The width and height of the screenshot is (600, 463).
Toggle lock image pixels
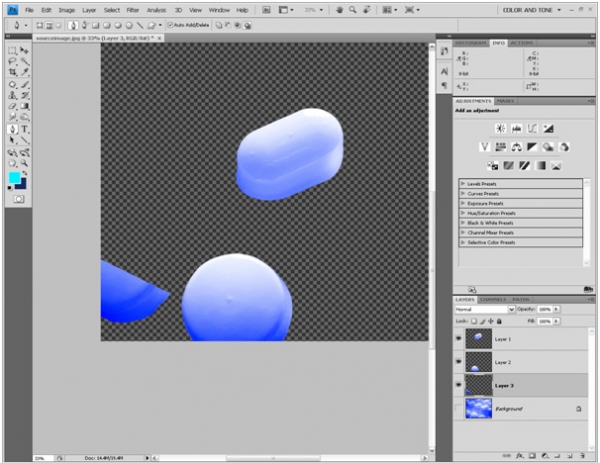[x=483, y=321]
